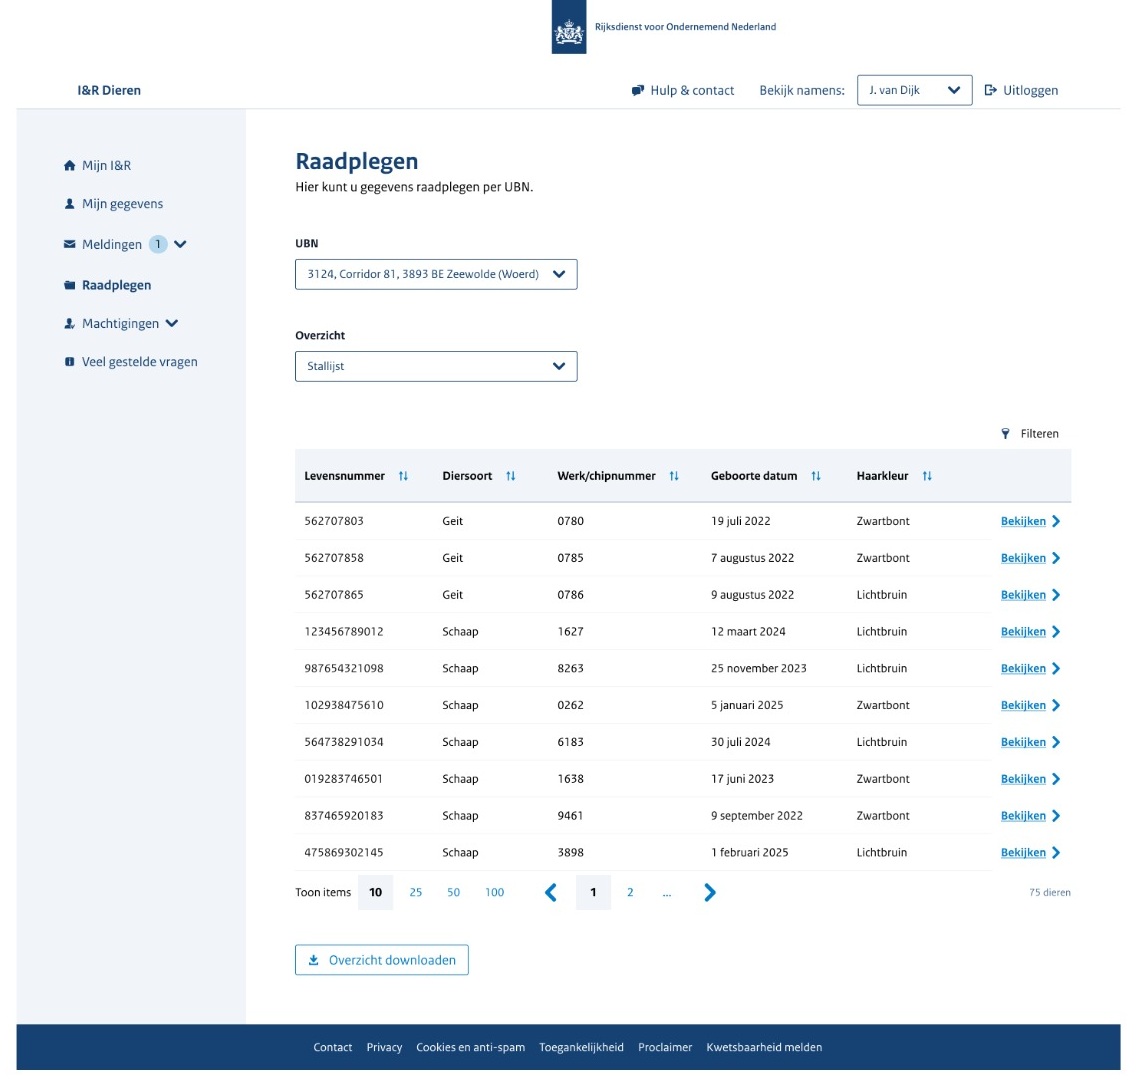Open Kwetsbaarheid melden footer link
The image size is (1137, 1086).
coord(764,1048)
